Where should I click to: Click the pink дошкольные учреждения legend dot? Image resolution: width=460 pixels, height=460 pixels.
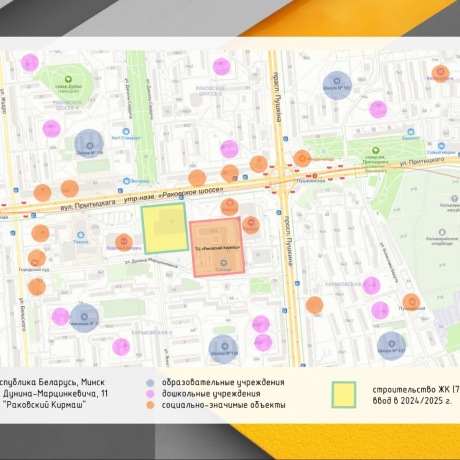pyautogui.click(x=150, y=394)
